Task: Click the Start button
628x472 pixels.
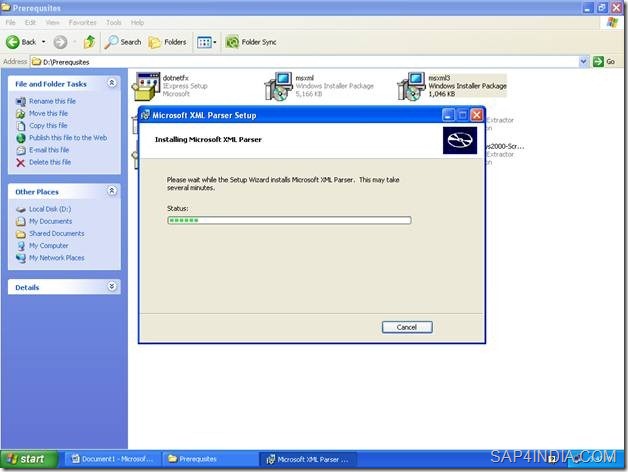Action: pos(30,459)
